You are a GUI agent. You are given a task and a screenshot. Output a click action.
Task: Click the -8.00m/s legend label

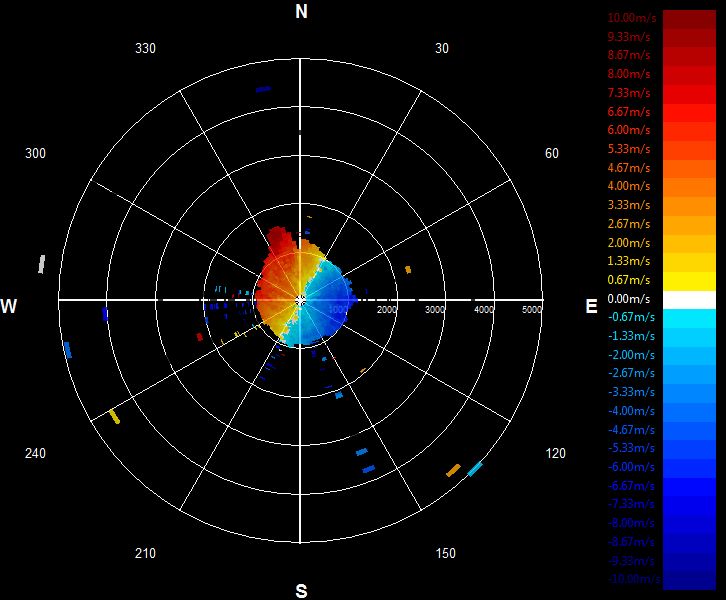click(x=631, y=523)
